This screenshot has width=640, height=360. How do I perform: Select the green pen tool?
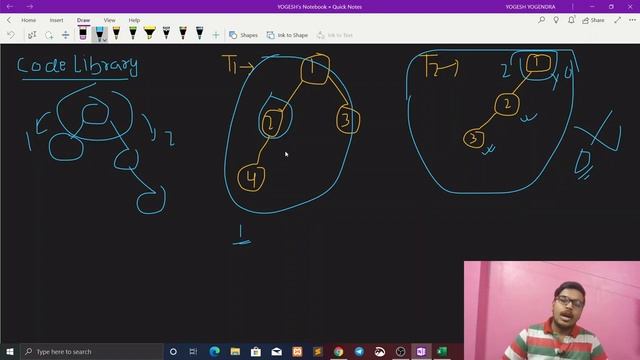133,33
